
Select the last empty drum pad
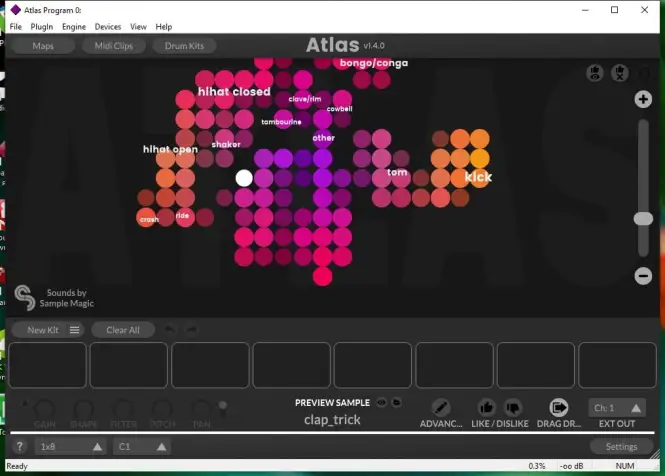(x=618, y=365)
